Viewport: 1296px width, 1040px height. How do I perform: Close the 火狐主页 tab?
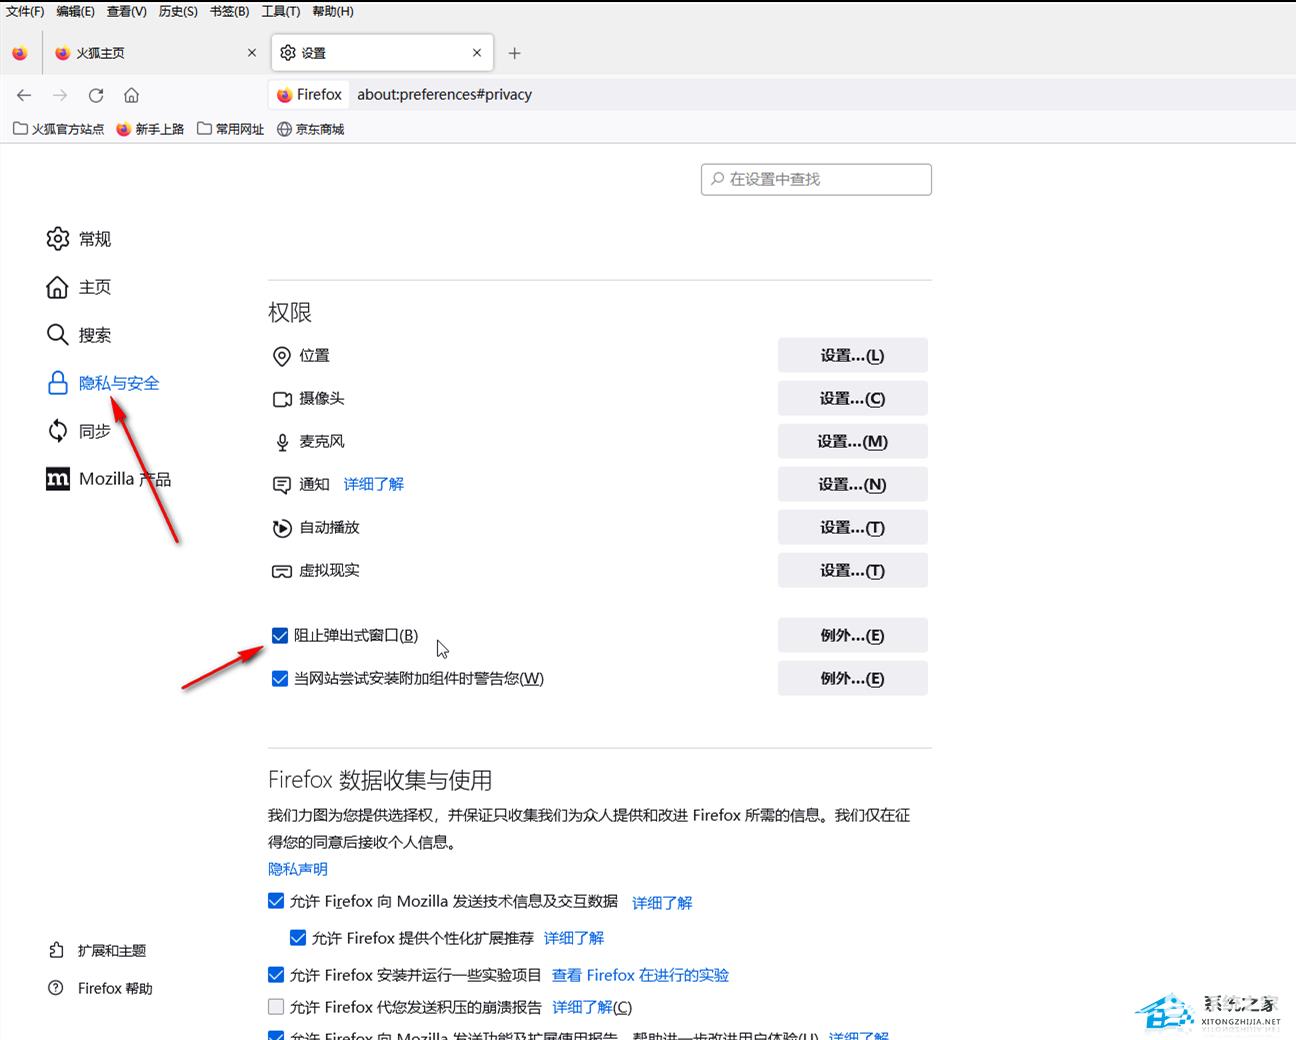click(x=251, y=53)
